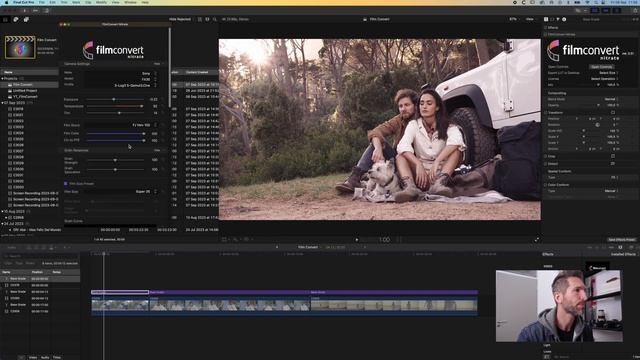Select the first Base Grade index row
640x360 pixels.
pyautogui.click(x=40, y=279)
